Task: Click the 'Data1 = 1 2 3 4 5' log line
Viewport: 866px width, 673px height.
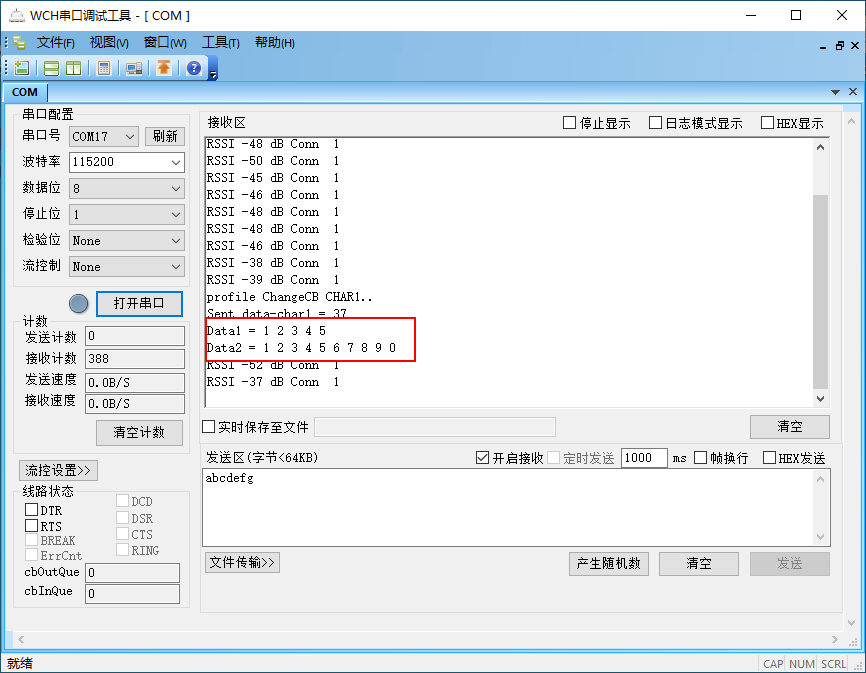Action: 266,331
